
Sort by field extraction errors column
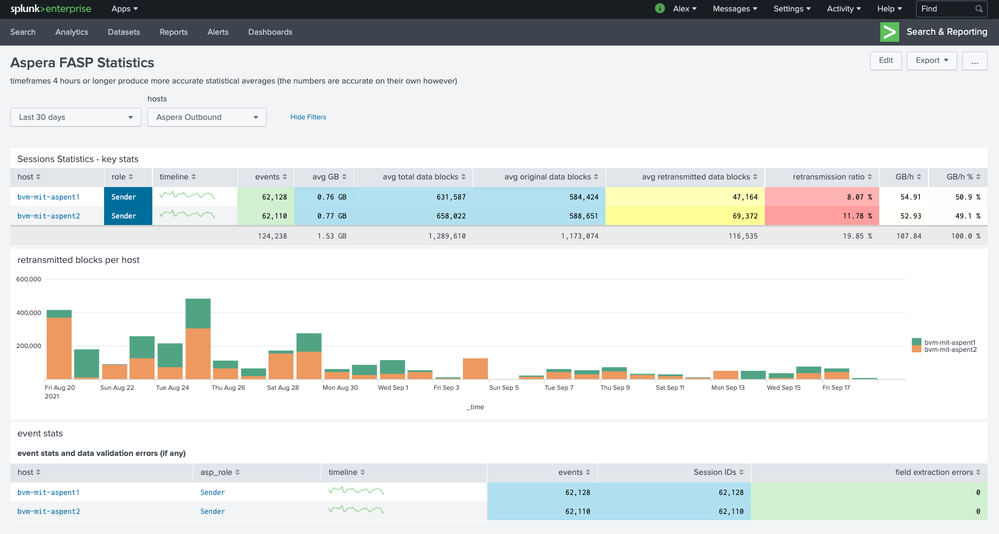point(938,473)
